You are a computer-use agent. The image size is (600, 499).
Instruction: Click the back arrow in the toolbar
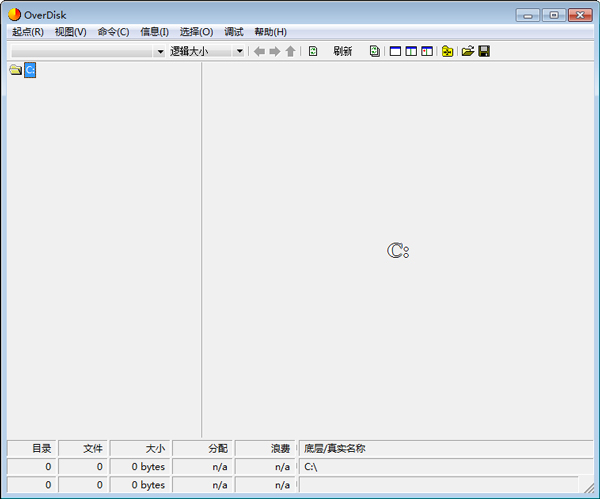coord(259,51)
